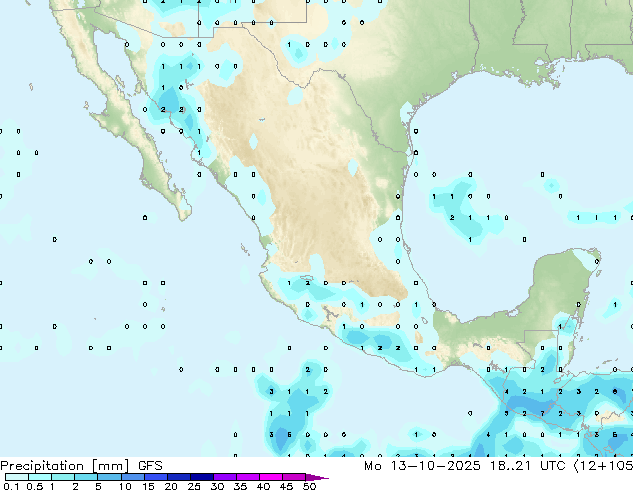Screen dimensions: 634x490
Task: Click the '0.5' legend scale label
Action: point(35,486)
